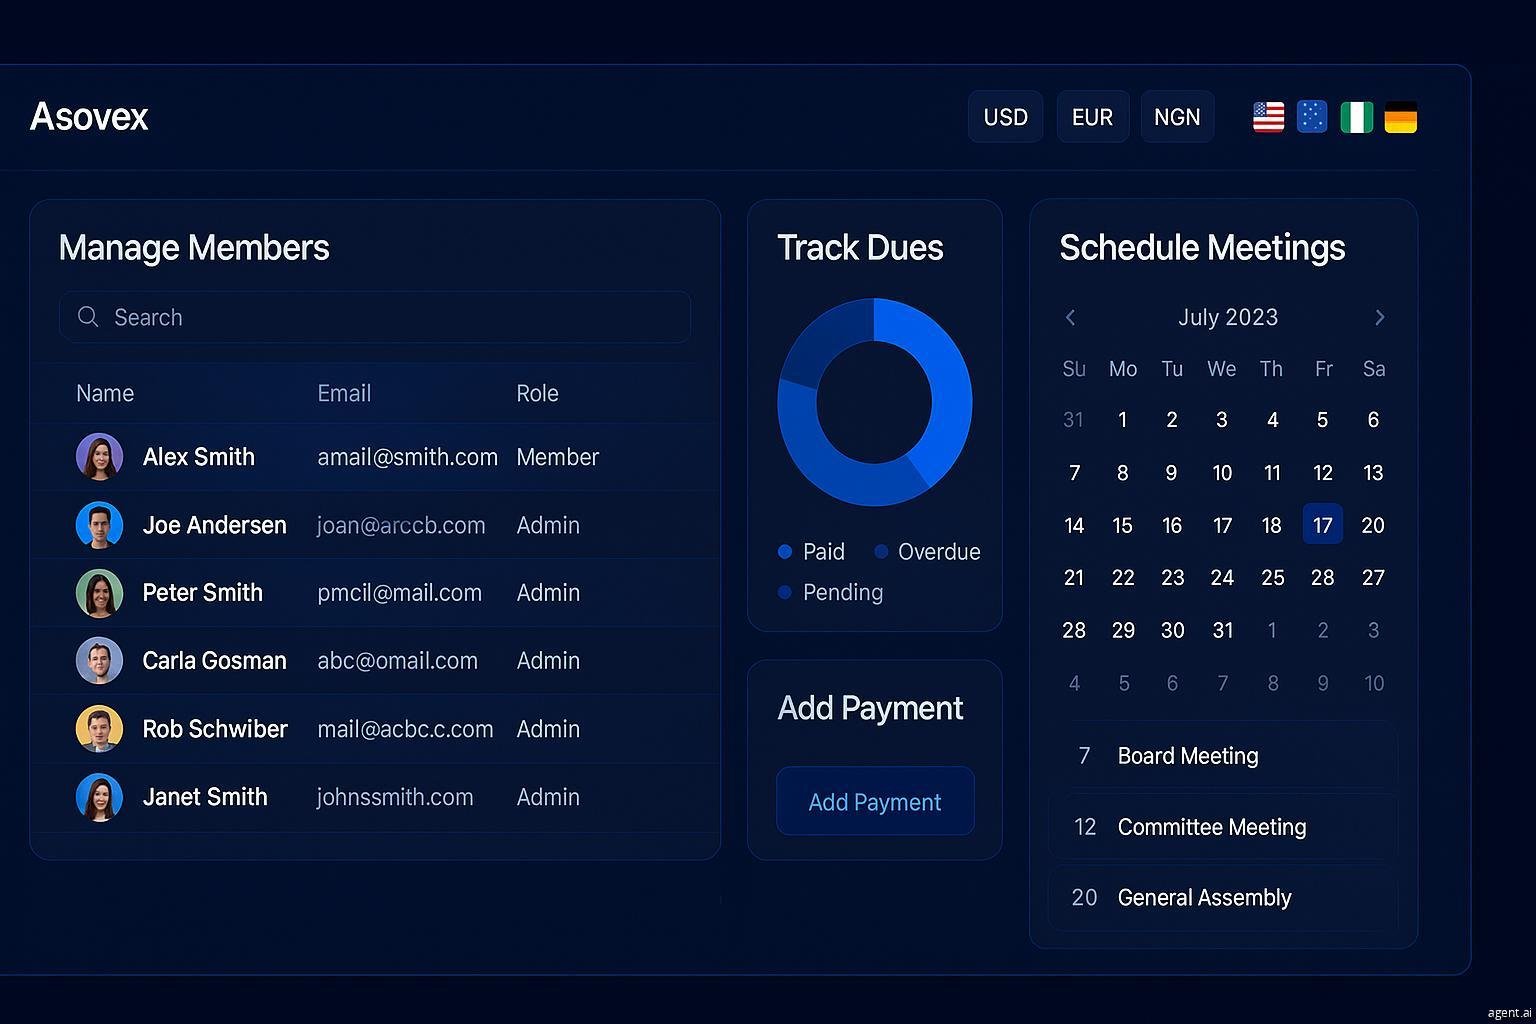Click the Add Payment button
This screenshot has height=1024, width=1536.
(x=874, y=801)
